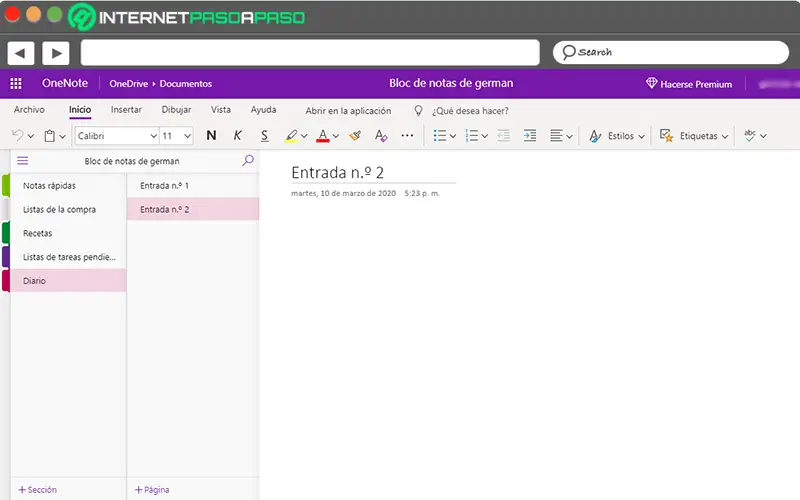This screenshot has height=500, width=800.
Task: Toggle underline with the S button
Action: (264, 136)
